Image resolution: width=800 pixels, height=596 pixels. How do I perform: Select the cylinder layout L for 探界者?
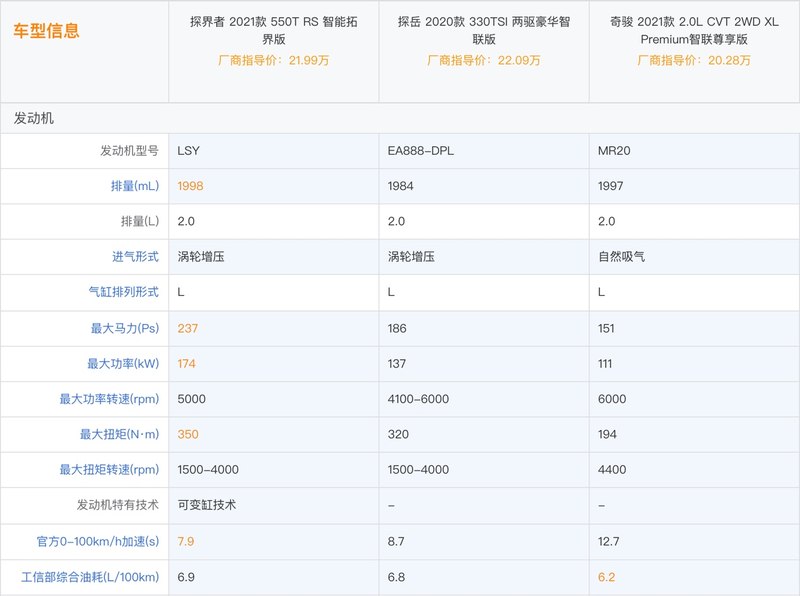coord(181,292)
